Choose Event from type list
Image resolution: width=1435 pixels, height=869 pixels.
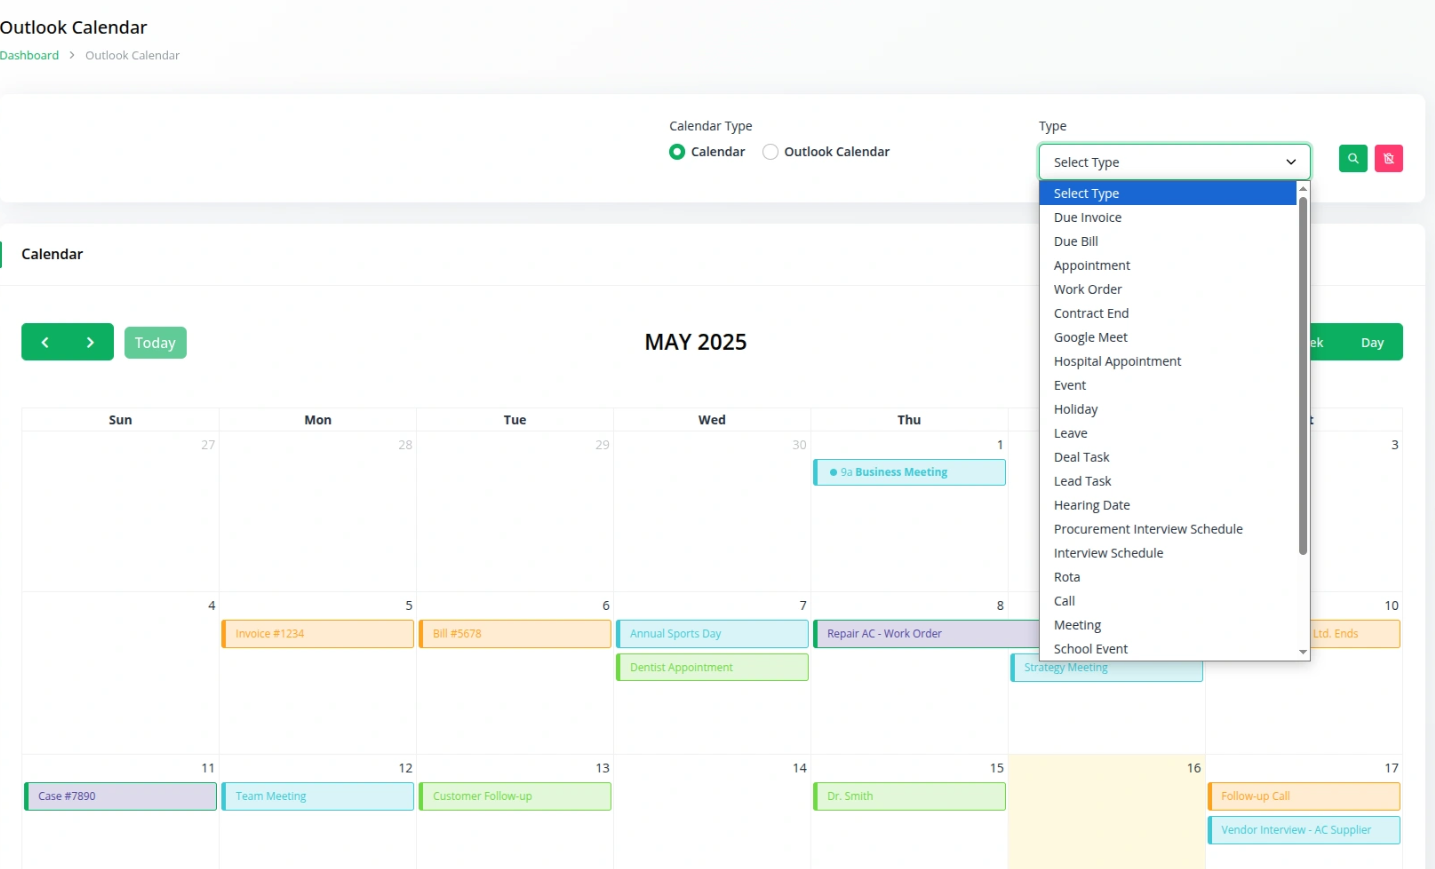1168,385
